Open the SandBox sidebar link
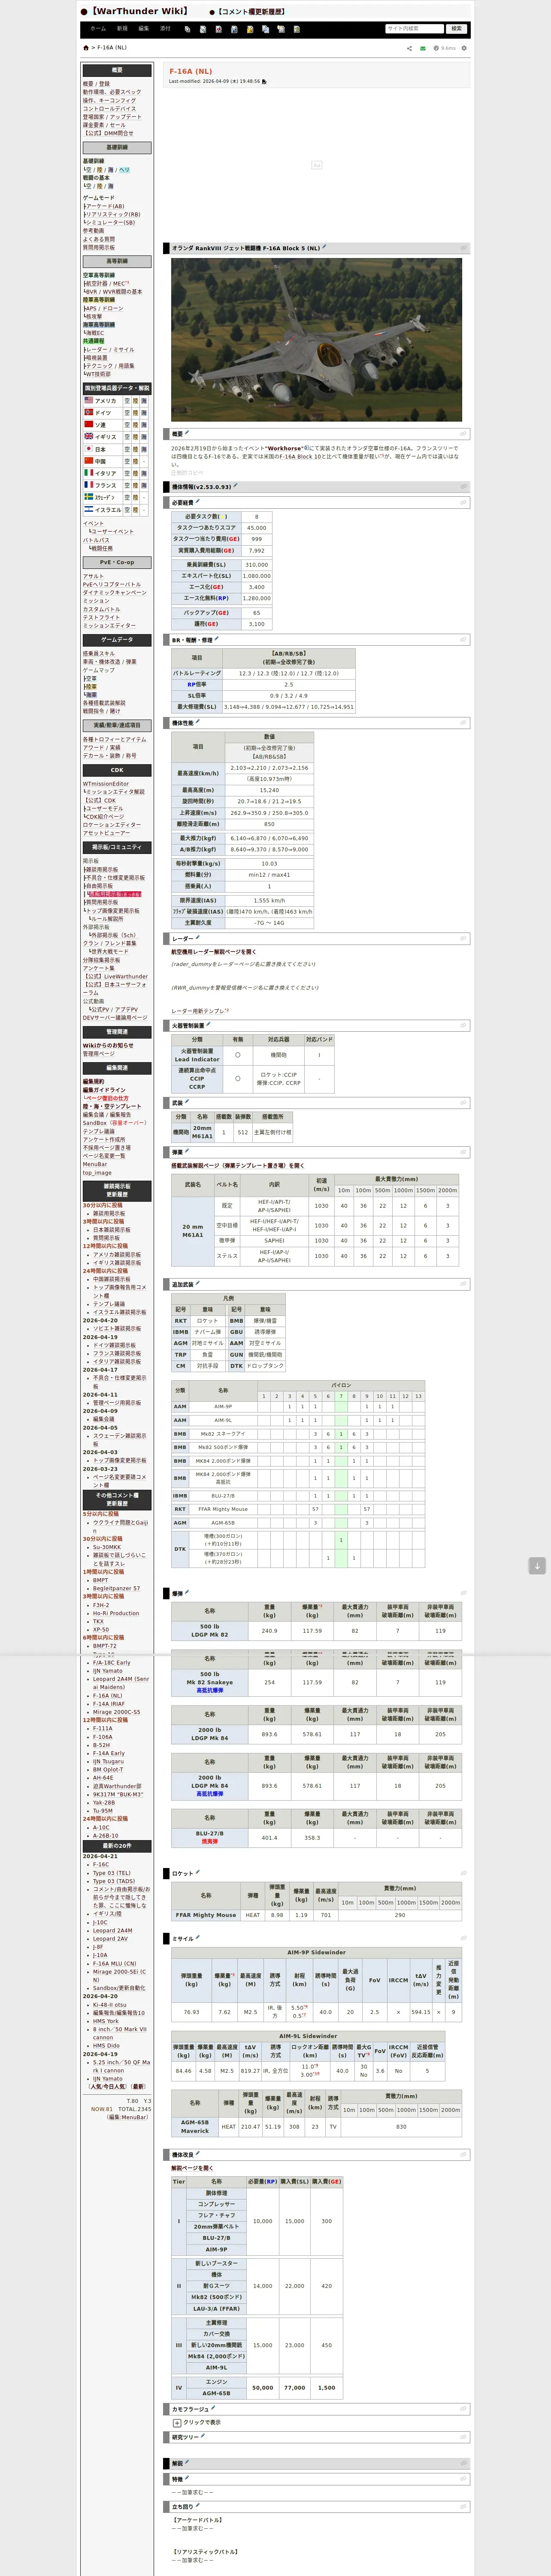Screen dimensions: 551x2576 coord(94,1123)
